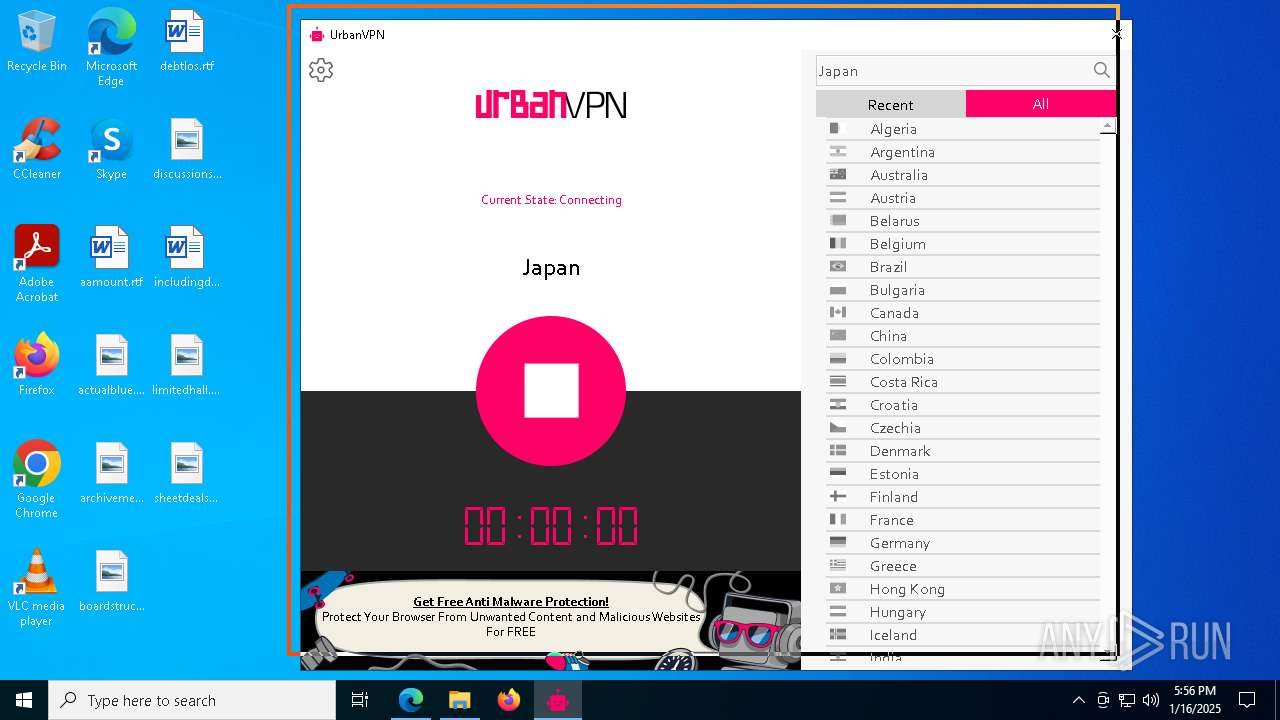Open notification center icon
Image resolution: width=1280 pixels, height=720 pixels.
coord(1247,700)
